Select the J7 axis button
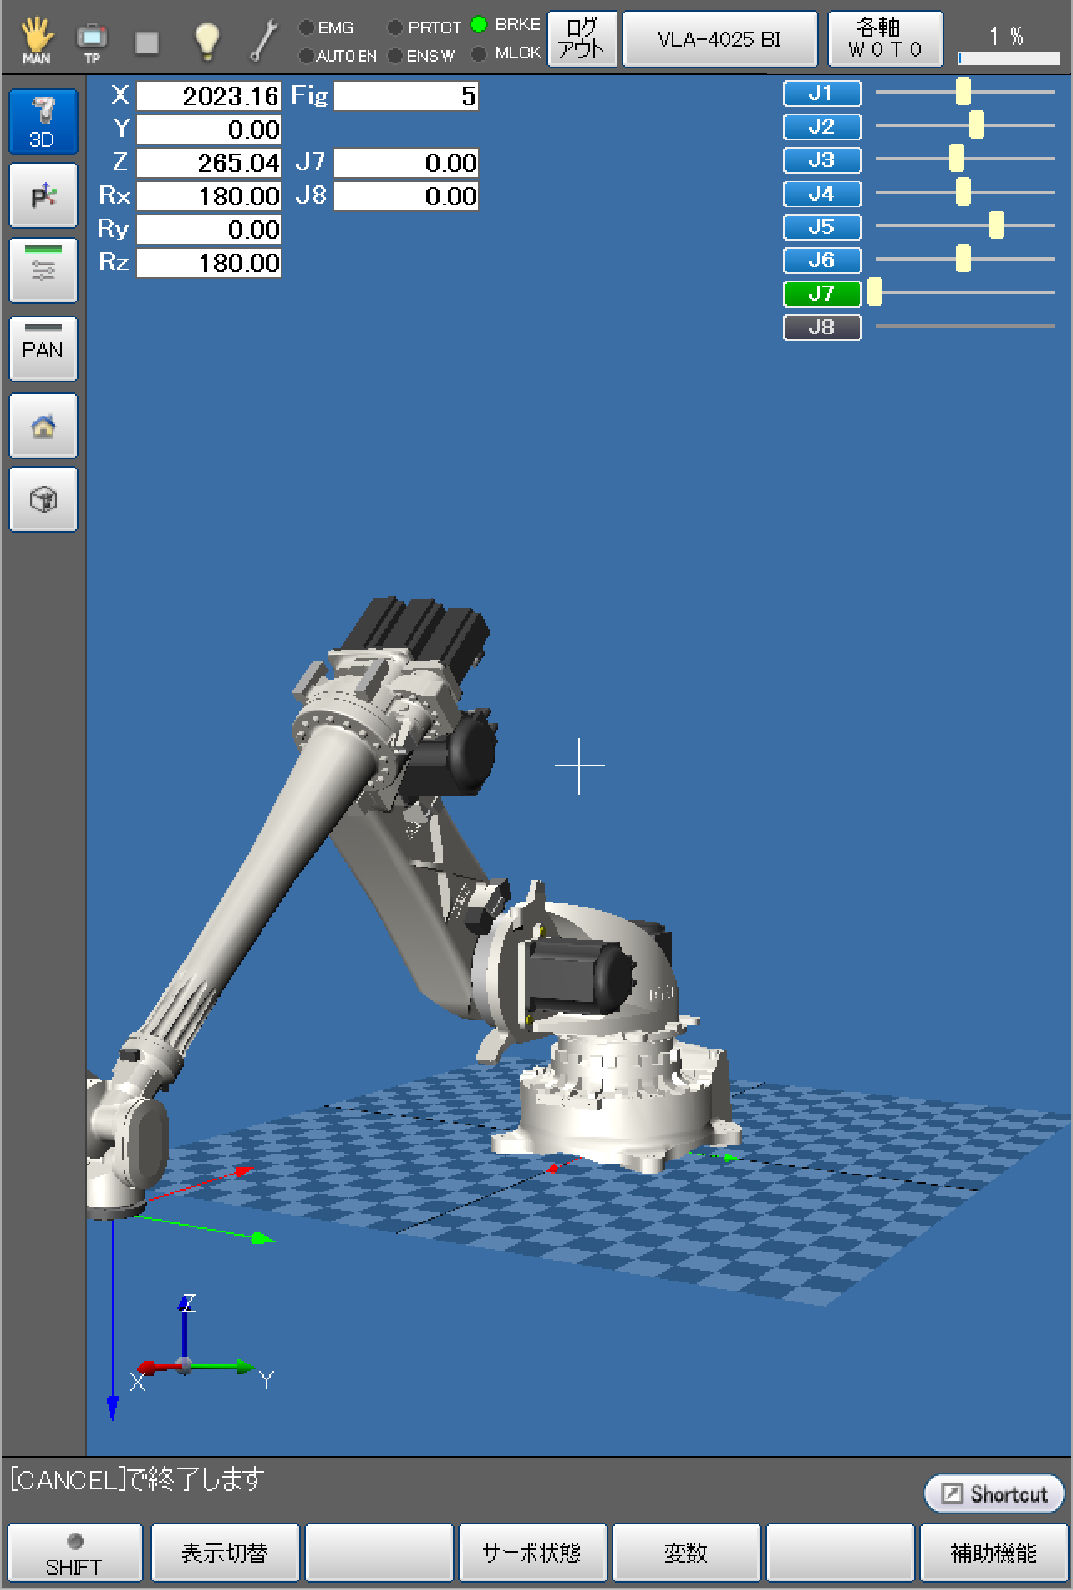 click(x=821, y=294)
